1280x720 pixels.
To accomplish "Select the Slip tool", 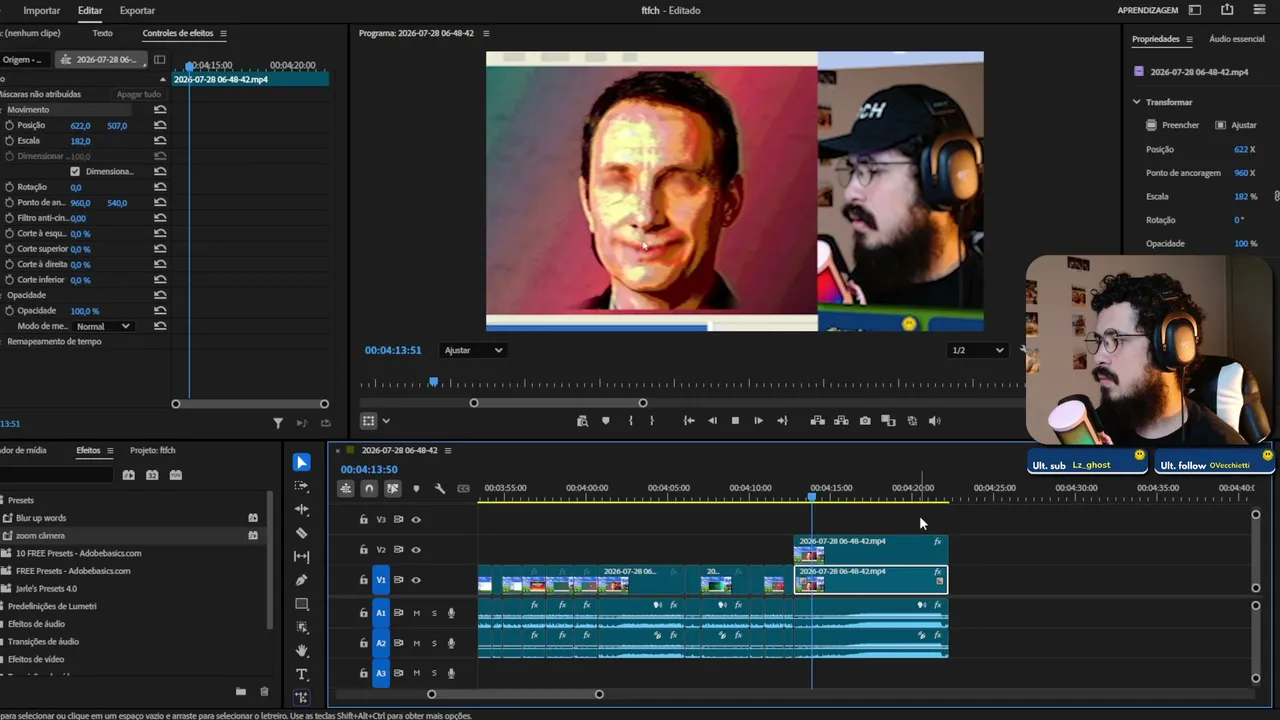I will (301, 557).
